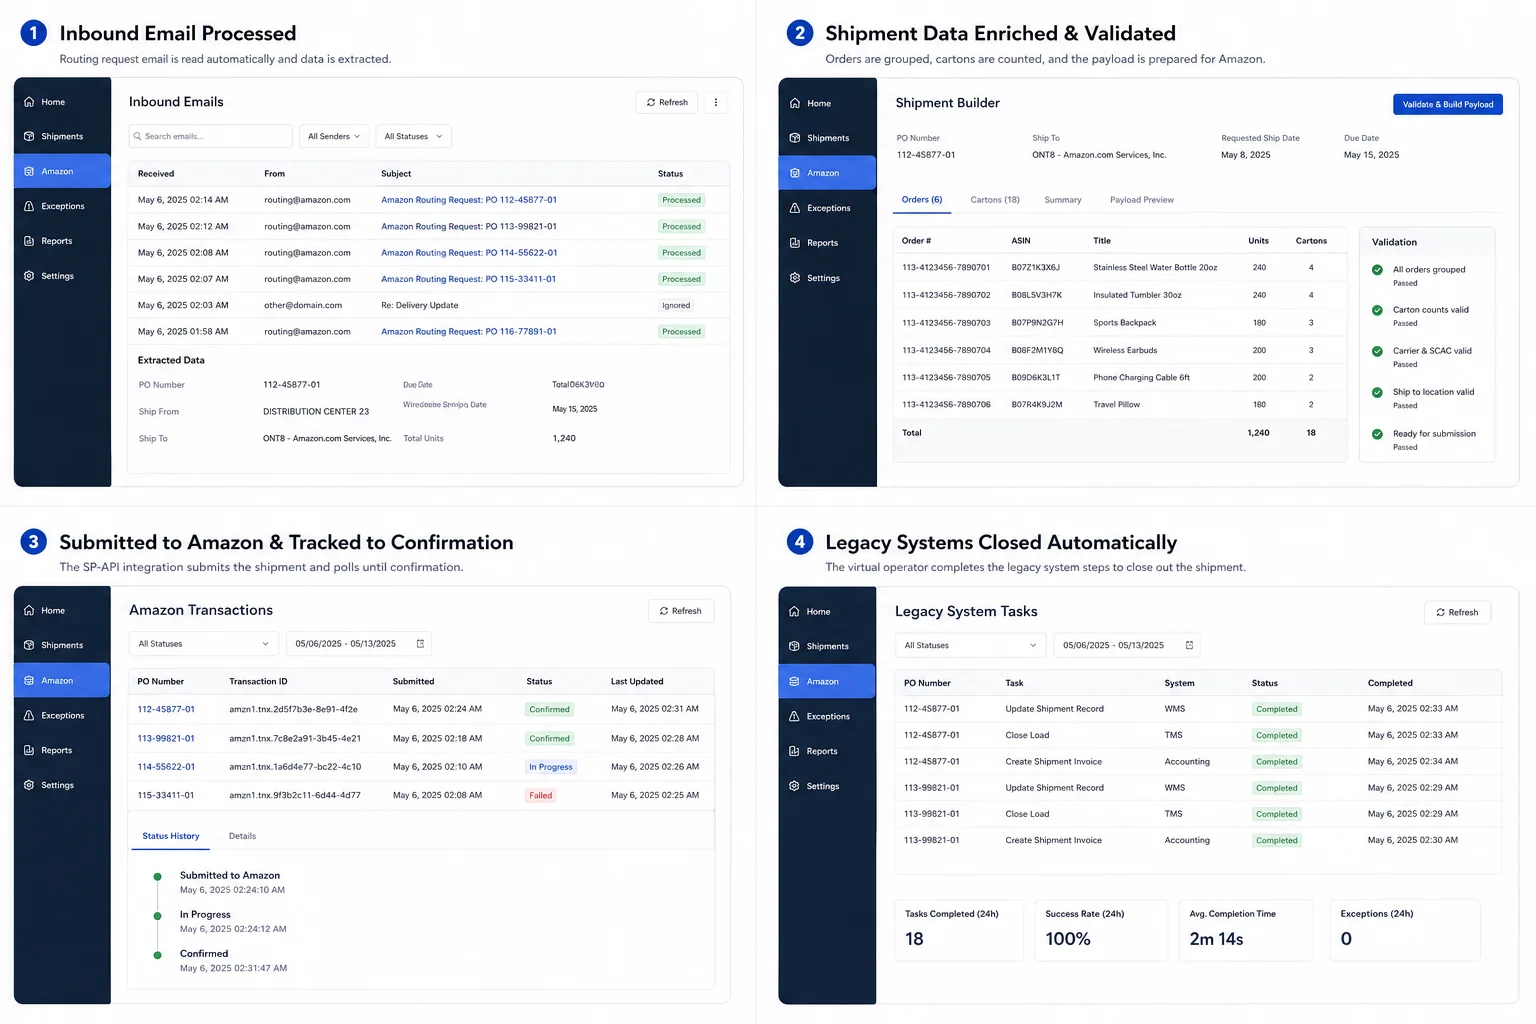Select the Status History tab
This screenshot has width=1536, height=1024.
tap(171, 836)
